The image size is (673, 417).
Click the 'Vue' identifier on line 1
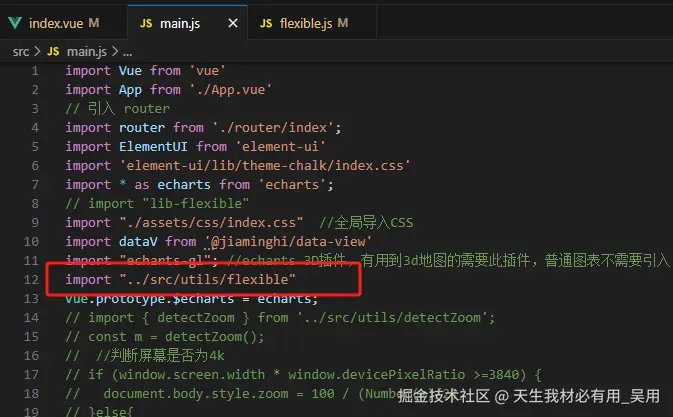(130, 71)
